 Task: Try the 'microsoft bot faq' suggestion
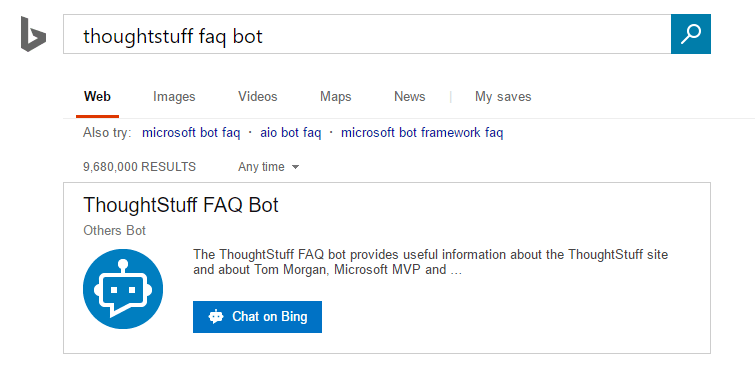pyautogui.click(x=191, y=132)
